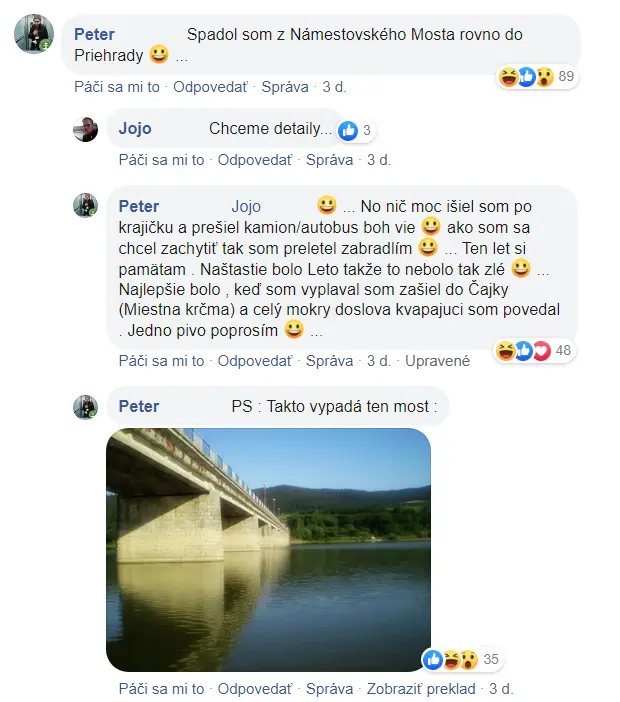Click the 'Jojo' mention in Peter's reply
Screen dimensions: 620x702
(246, 207)
